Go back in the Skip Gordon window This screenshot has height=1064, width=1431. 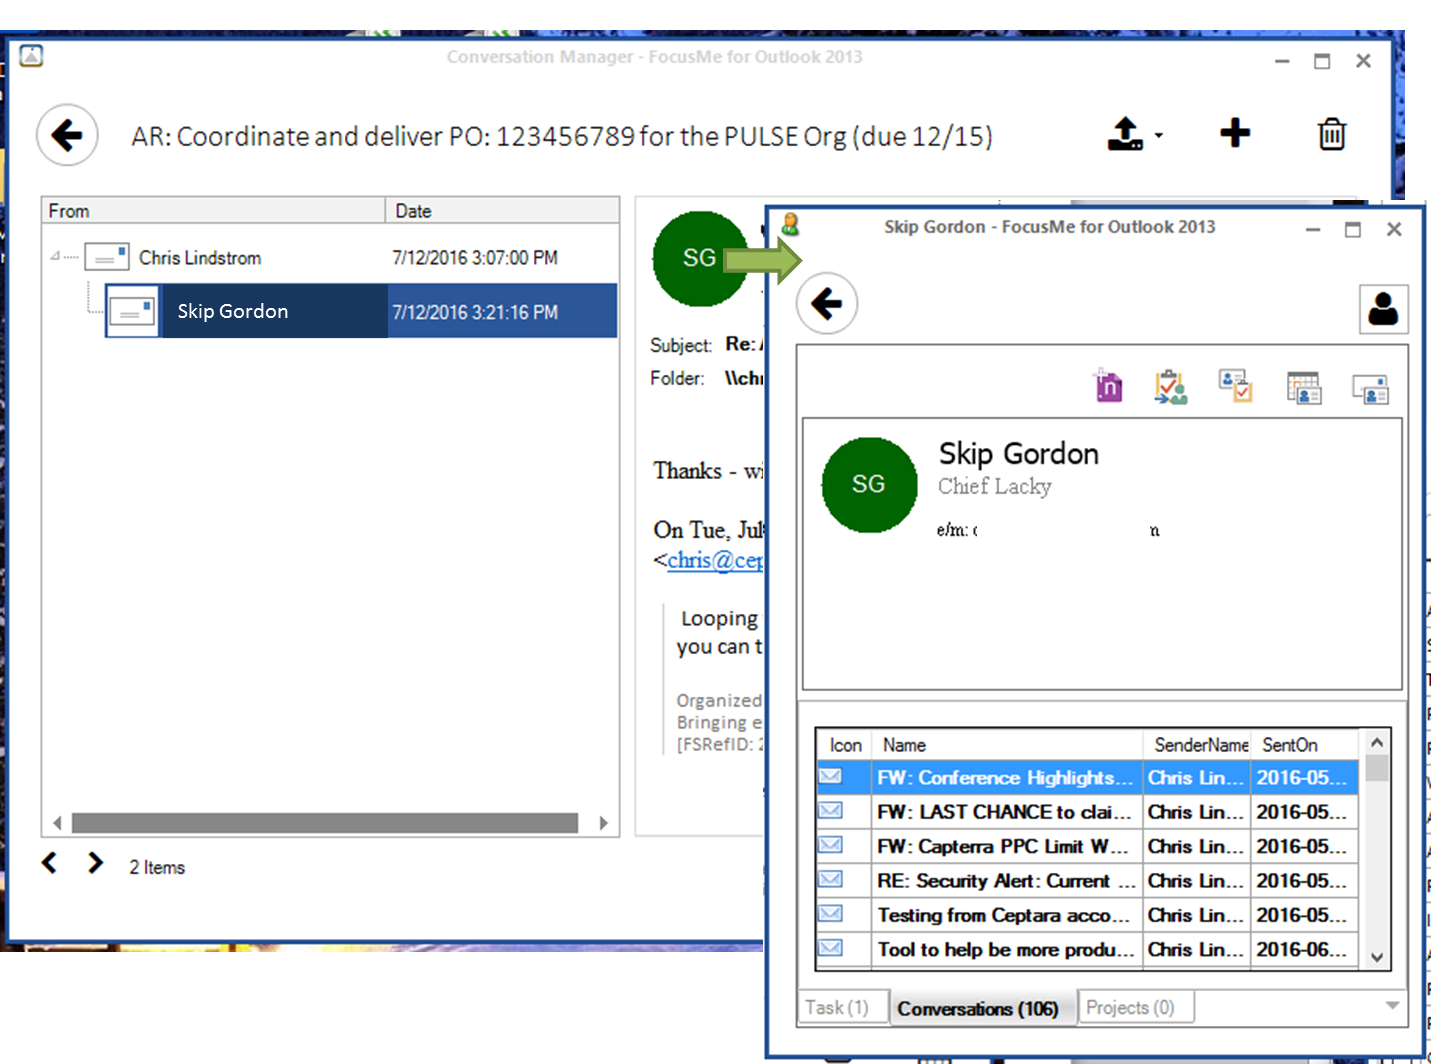point(827,303)
